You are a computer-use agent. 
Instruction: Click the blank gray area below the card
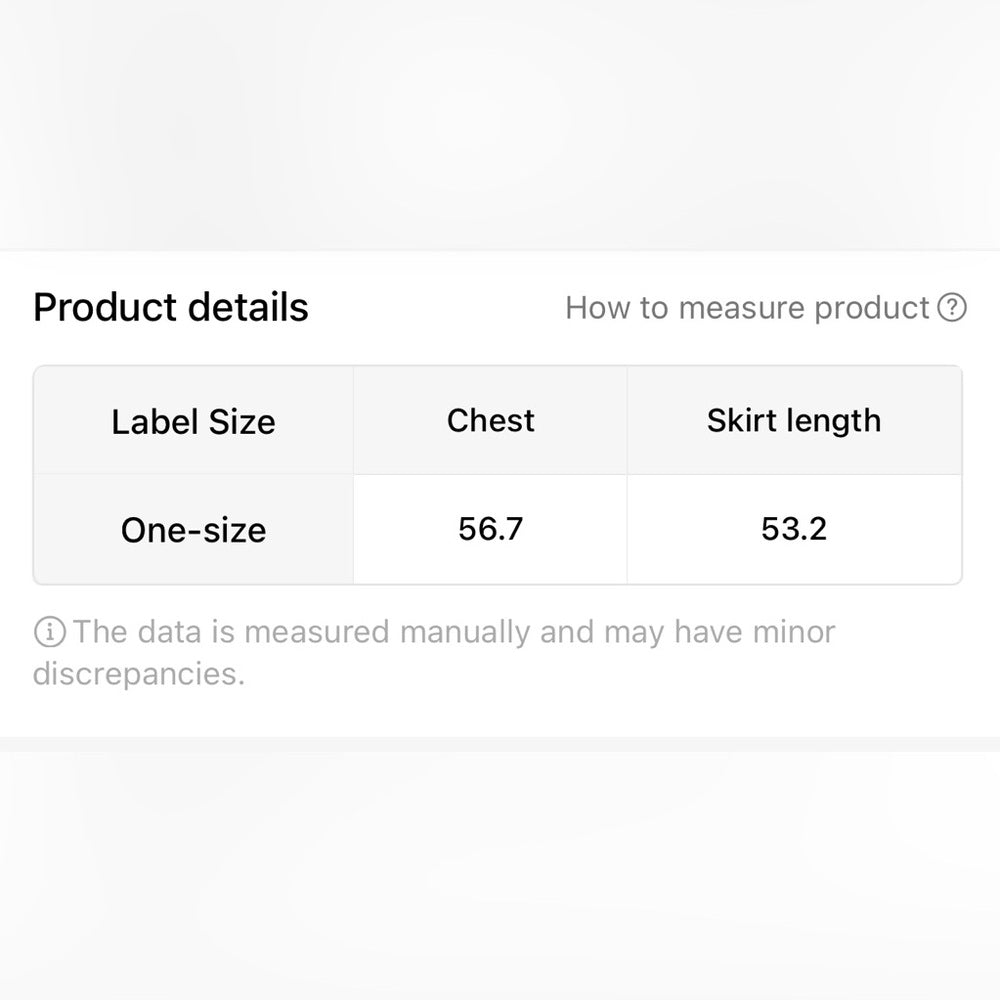click(500, 870)
